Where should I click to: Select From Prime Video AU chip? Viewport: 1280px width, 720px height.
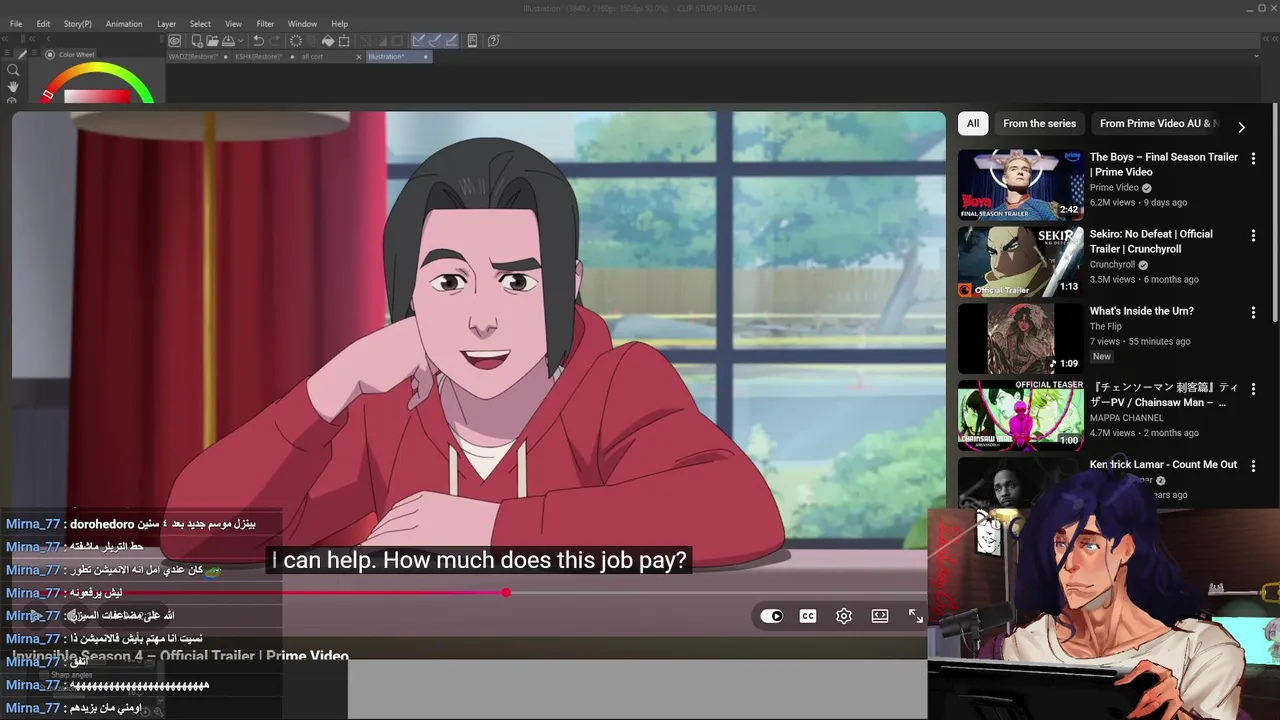pyautogui.click(x=1159, y=124)
